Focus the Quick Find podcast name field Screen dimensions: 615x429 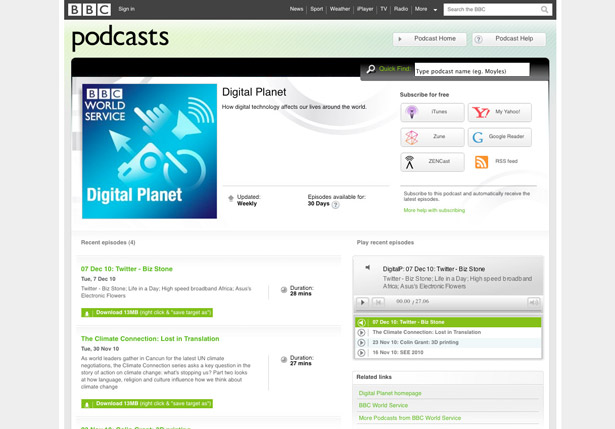pyautogui.click(x=472, y=70)
